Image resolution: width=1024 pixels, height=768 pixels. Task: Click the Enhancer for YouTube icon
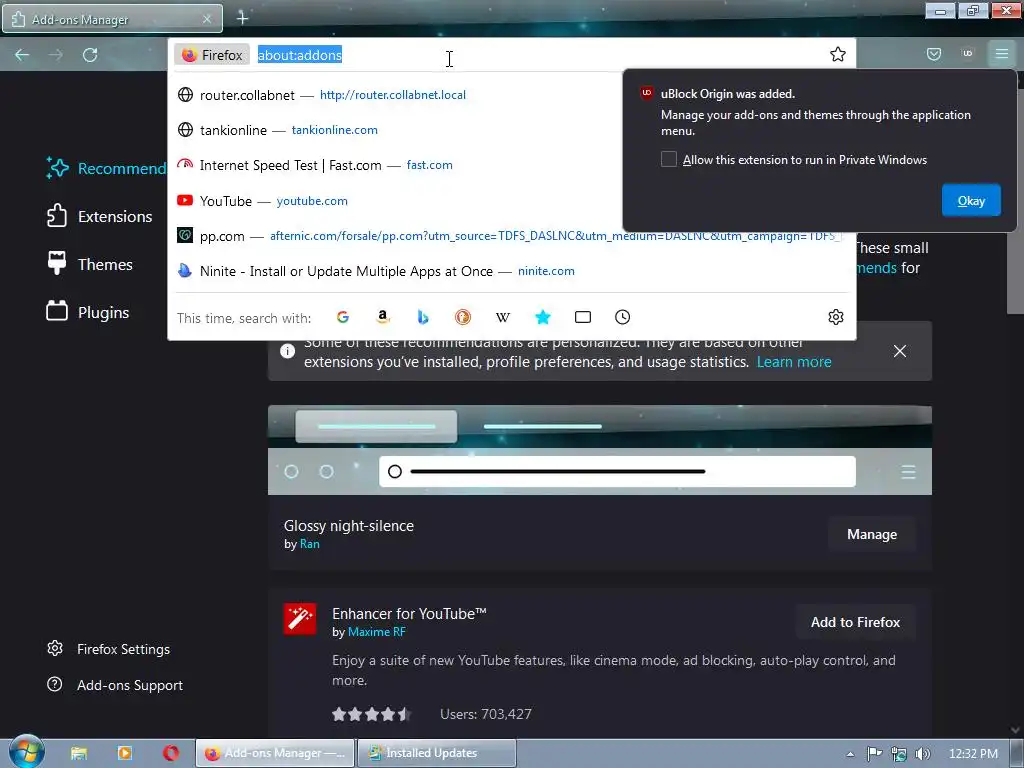pyautogui.click(x=300, y=619)
